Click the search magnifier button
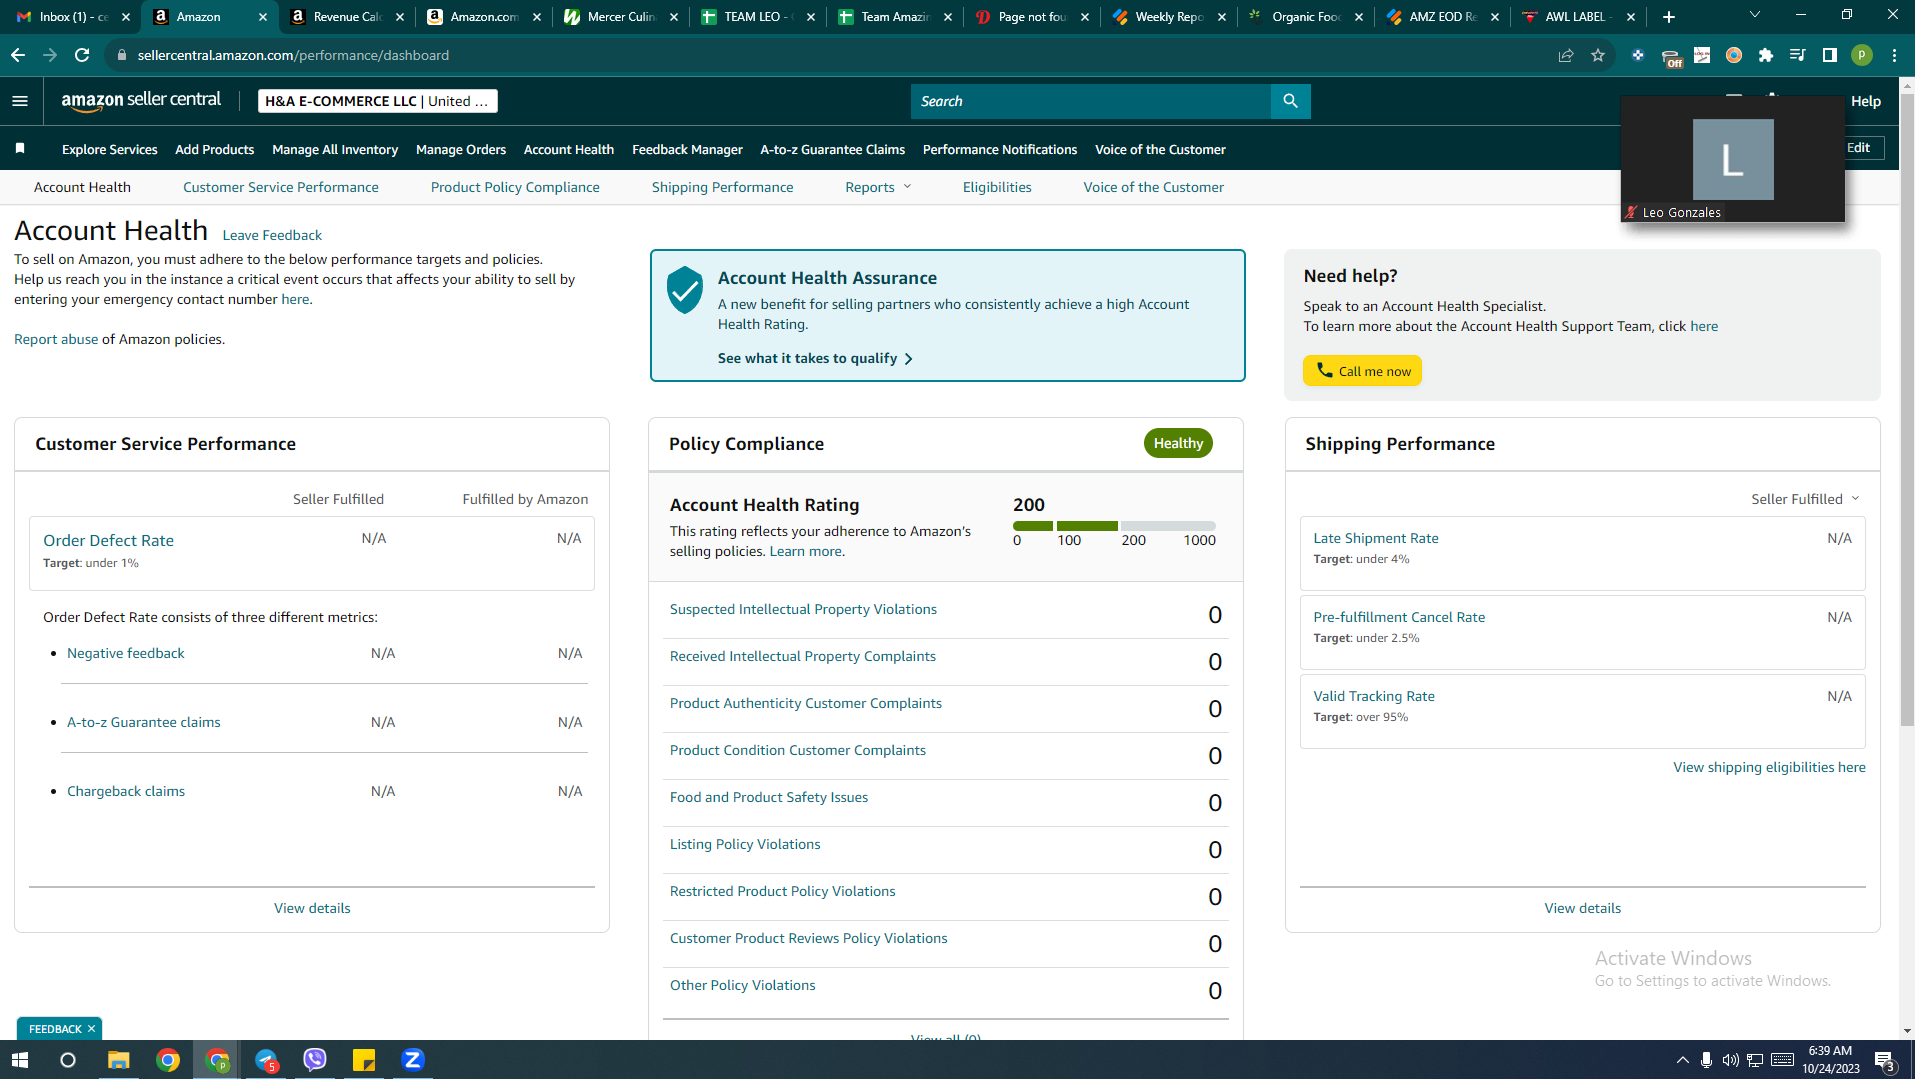Image resolution: width=1915 pixels, height=1079 pixels. pyautogui.click(x=1290, y=101)
